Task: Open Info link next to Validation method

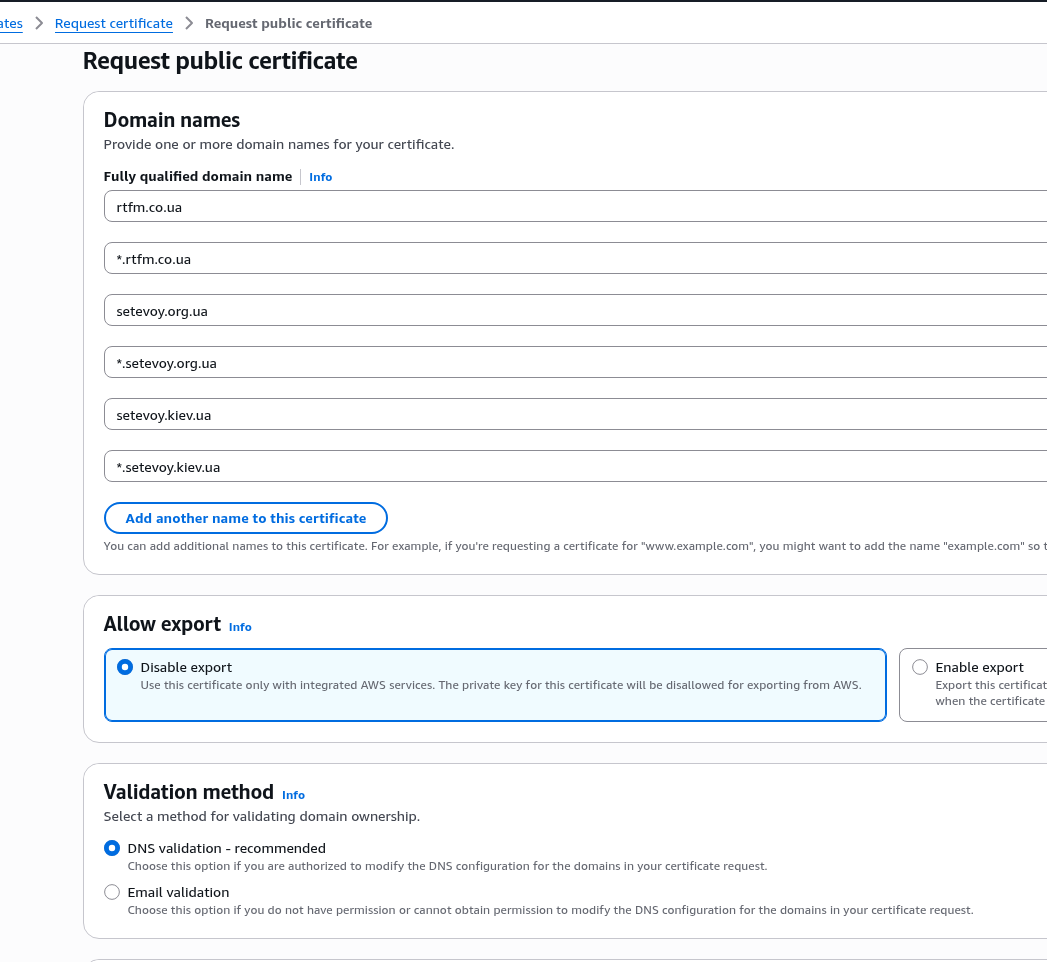Action: point(293,795)
